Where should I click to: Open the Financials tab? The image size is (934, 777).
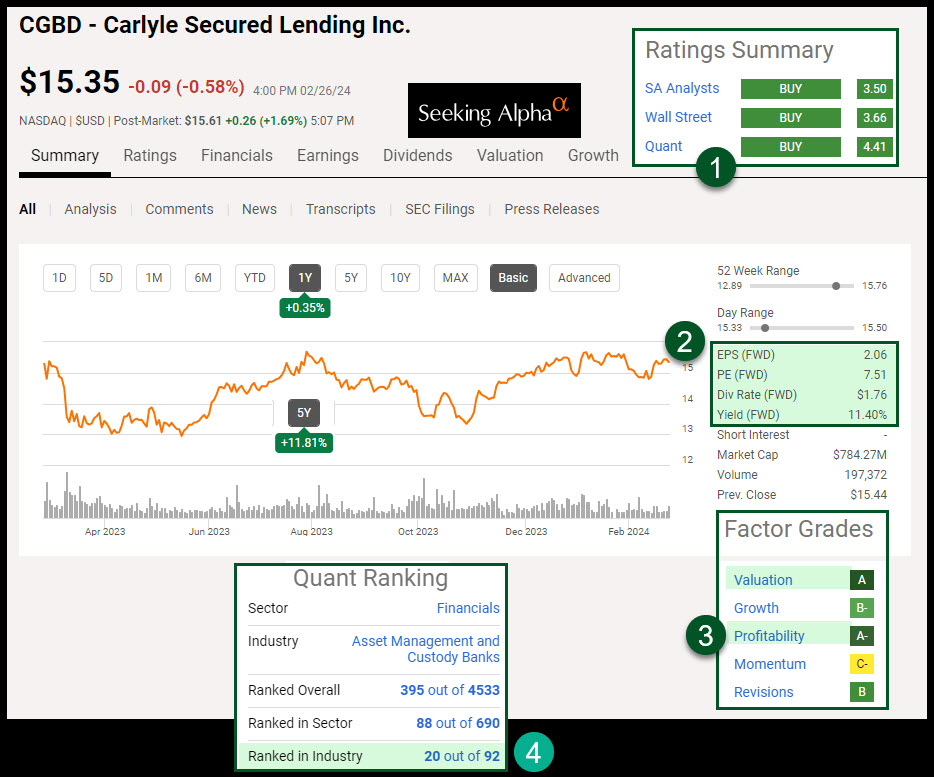(237, 156)
